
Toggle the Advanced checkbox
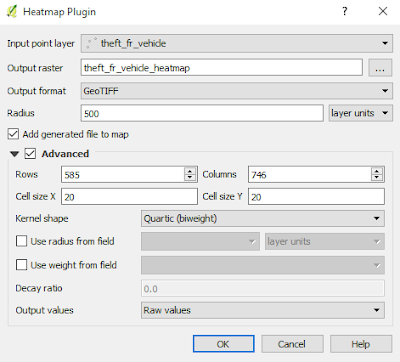pyautogui.click(x=30, y=154)
